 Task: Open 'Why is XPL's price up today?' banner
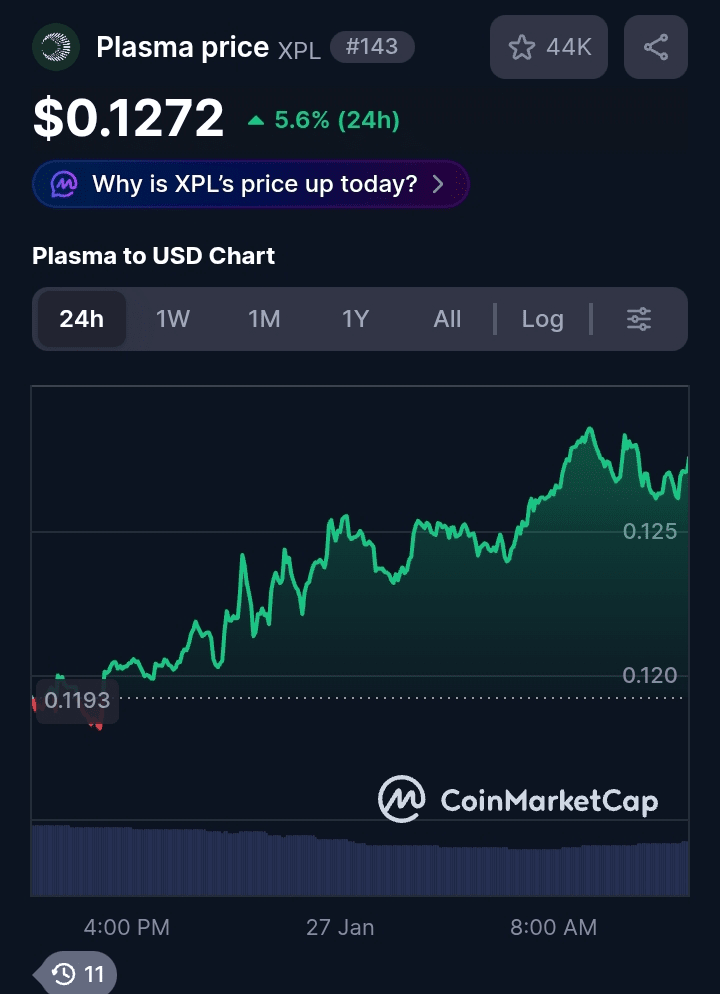tap(254, 184)
